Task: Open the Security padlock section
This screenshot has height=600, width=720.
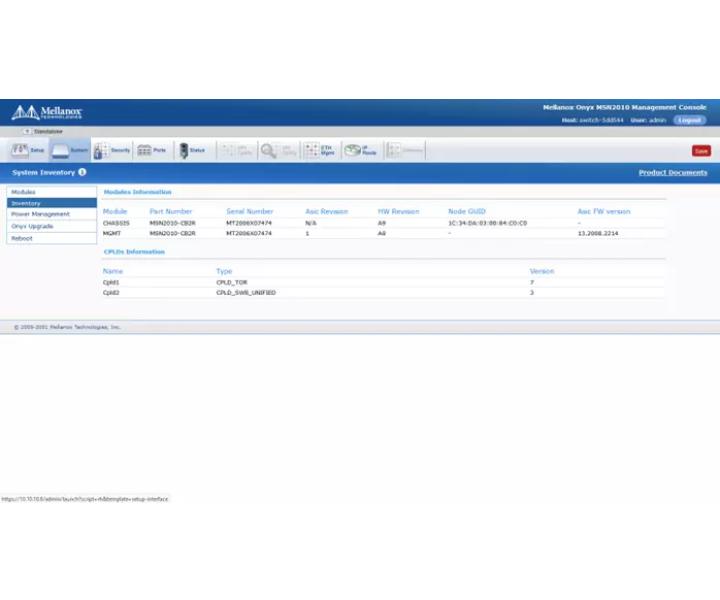Action: 112,150
